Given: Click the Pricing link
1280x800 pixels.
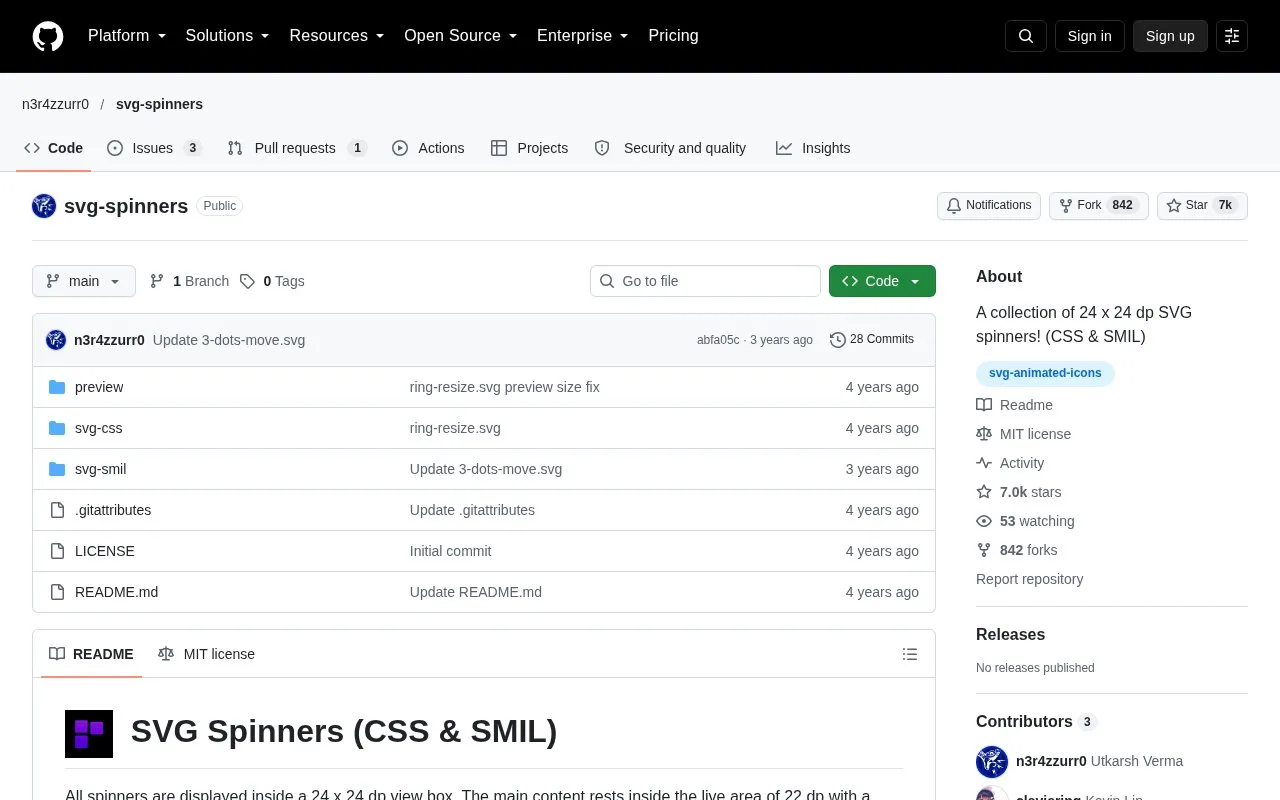Looking at the screenshot, I should [x=673, y=36].
